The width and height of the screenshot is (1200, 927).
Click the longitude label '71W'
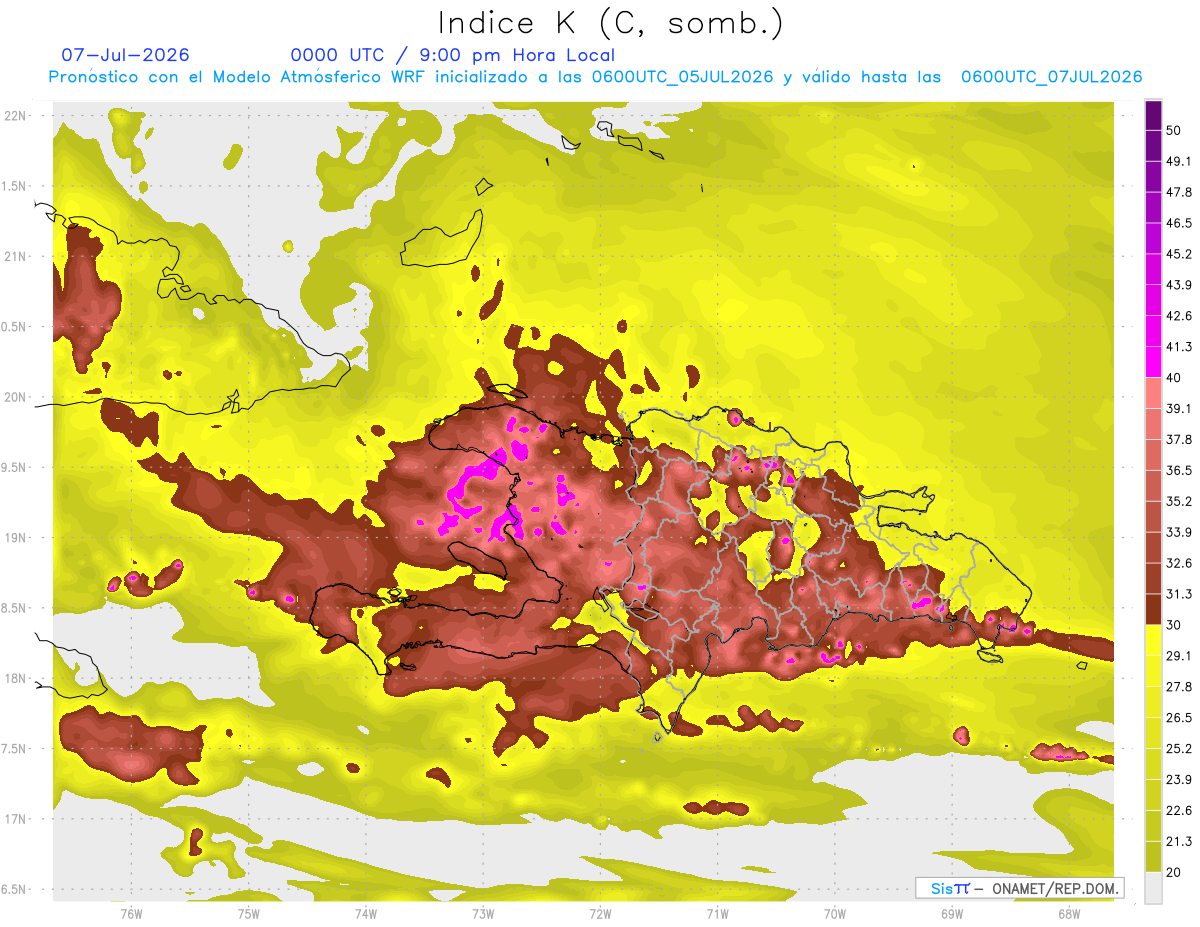pyautogui.click(x=717, y=914)
